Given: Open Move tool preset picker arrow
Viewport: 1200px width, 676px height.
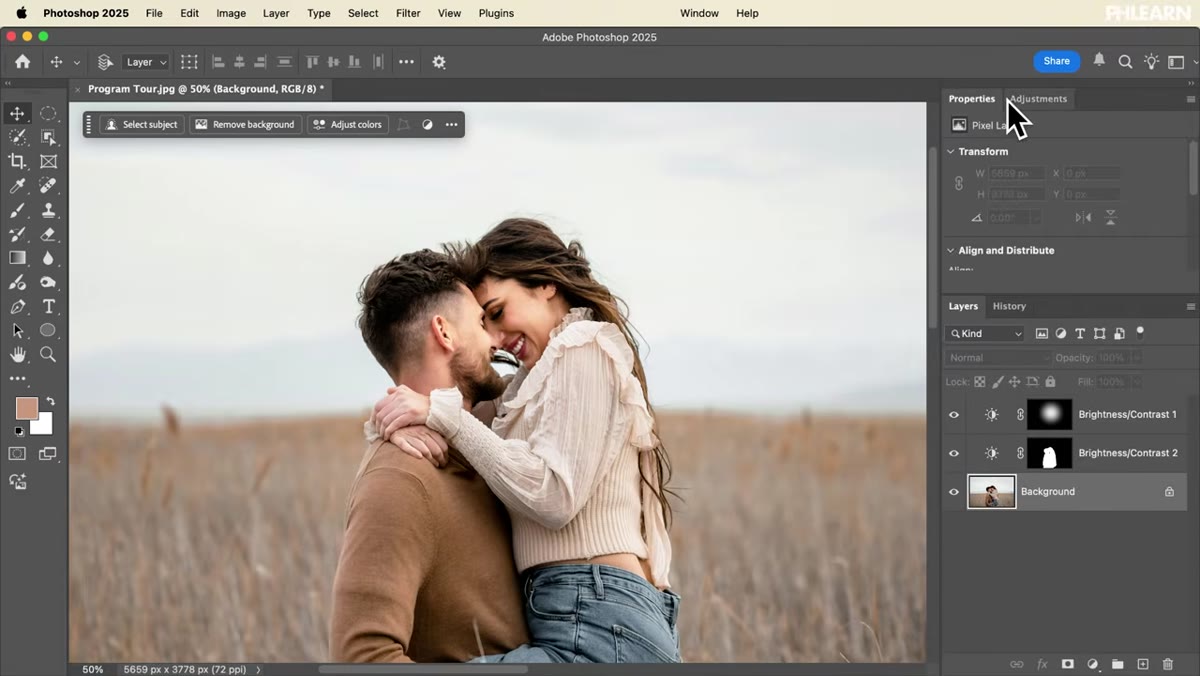Looking at the screenshot, I should coord(76,62).
